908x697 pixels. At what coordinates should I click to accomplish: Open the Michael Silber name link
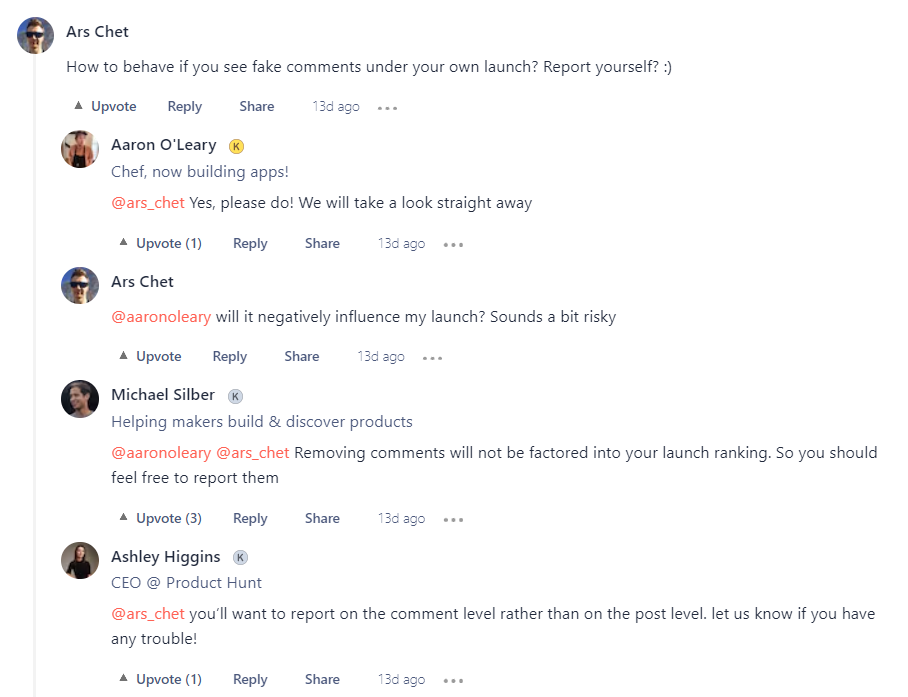(163, 395)
